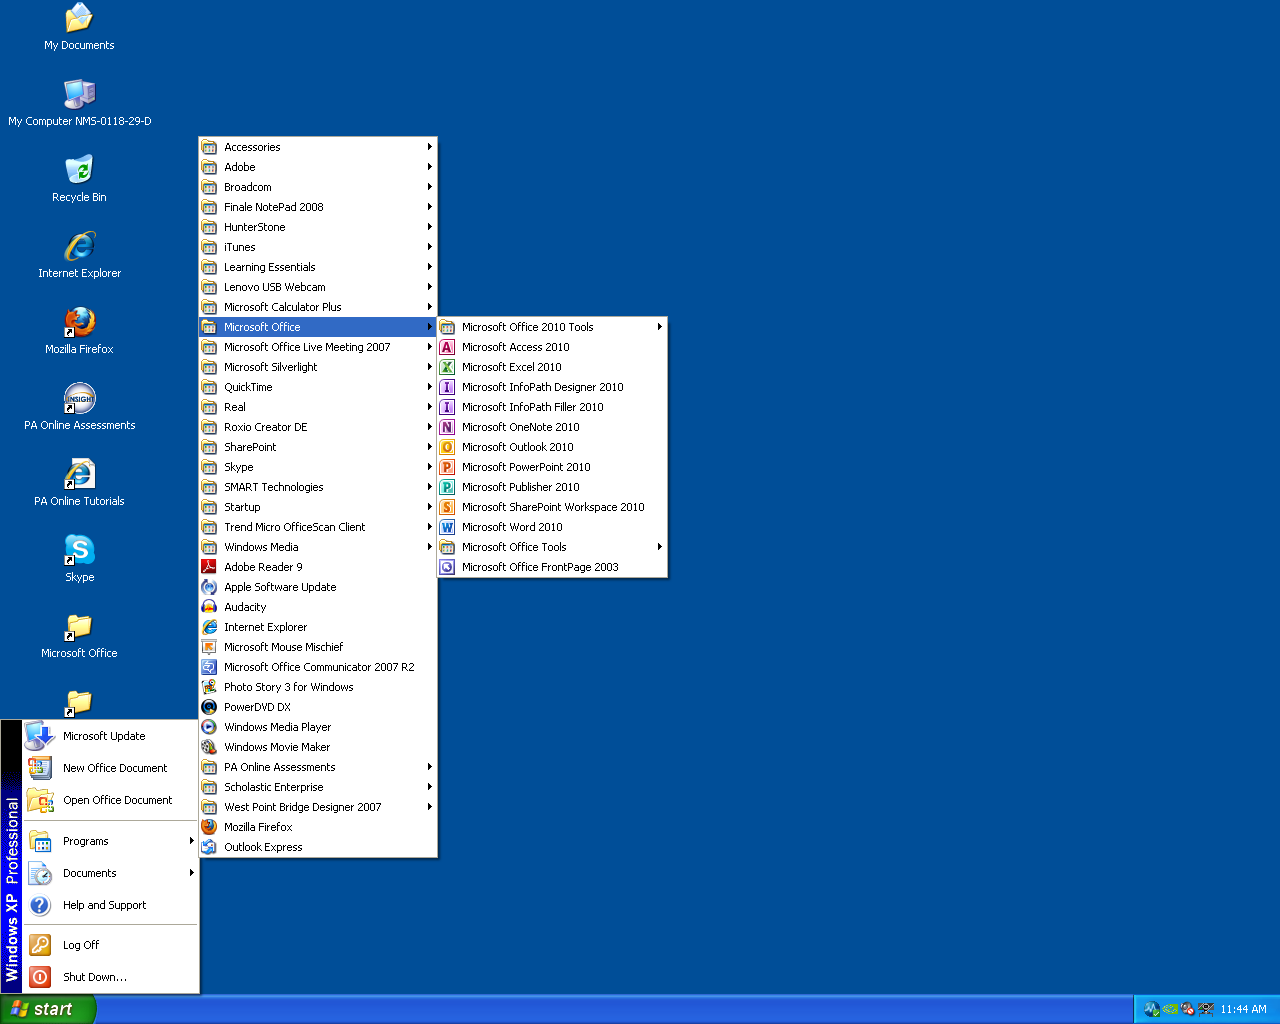This screenshot has width=1280, height=1024.
Task: Expand the Programs arrow in Start menu
Action: [191, 841]
